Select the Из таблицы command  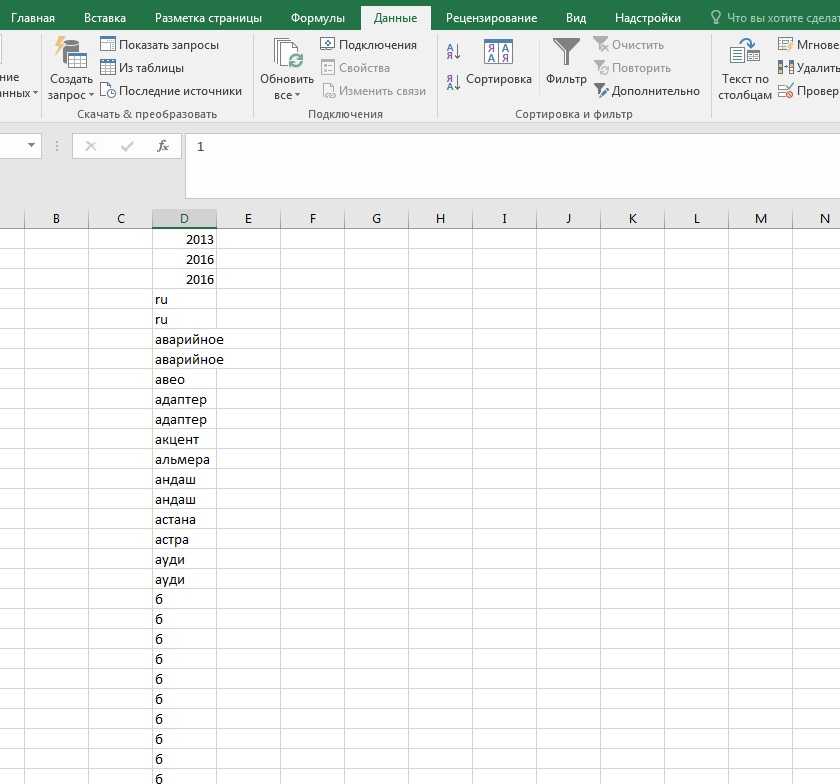150,68
